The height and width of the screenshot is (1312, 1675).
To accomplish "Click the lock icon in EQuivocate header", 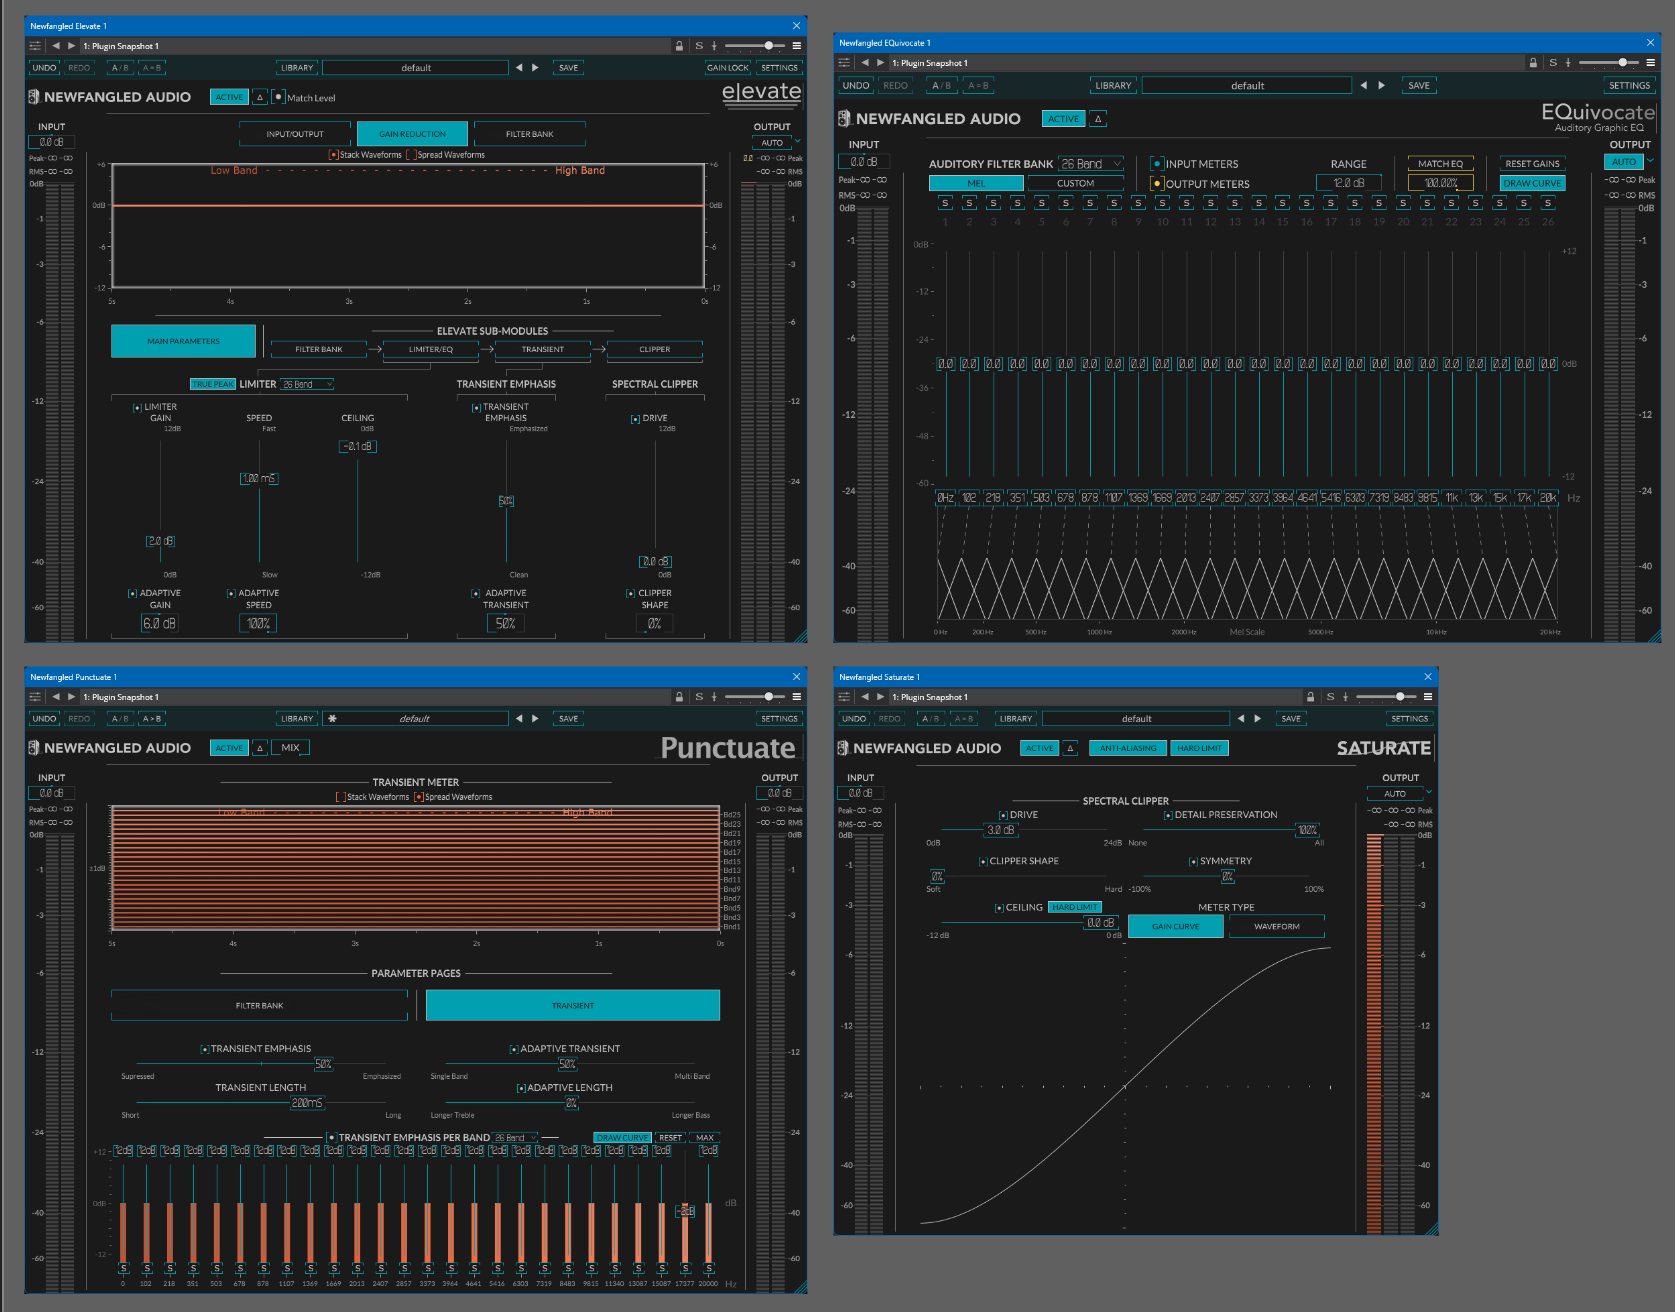I will [x=1533, y=63].
